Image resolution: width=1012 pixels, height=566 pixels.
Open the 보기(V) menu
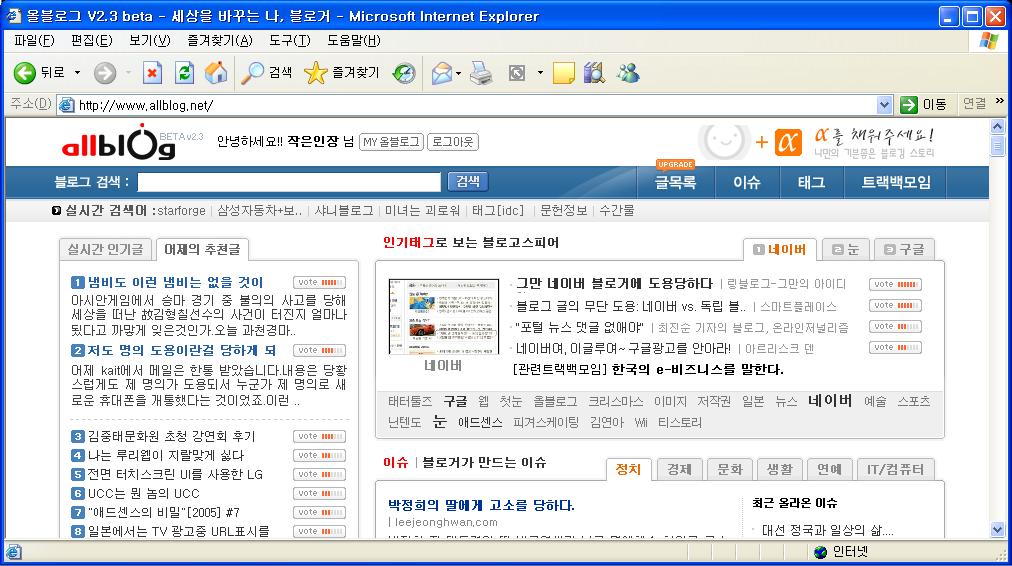150,41
